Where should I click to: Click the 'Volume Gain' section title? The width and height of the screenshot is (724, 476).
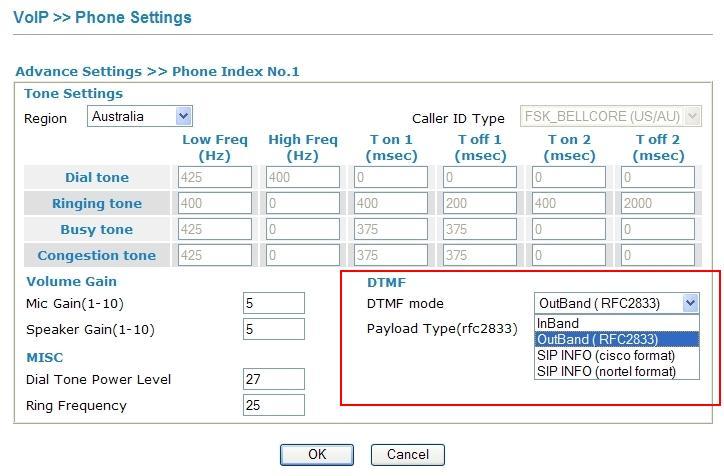(72, 281)
